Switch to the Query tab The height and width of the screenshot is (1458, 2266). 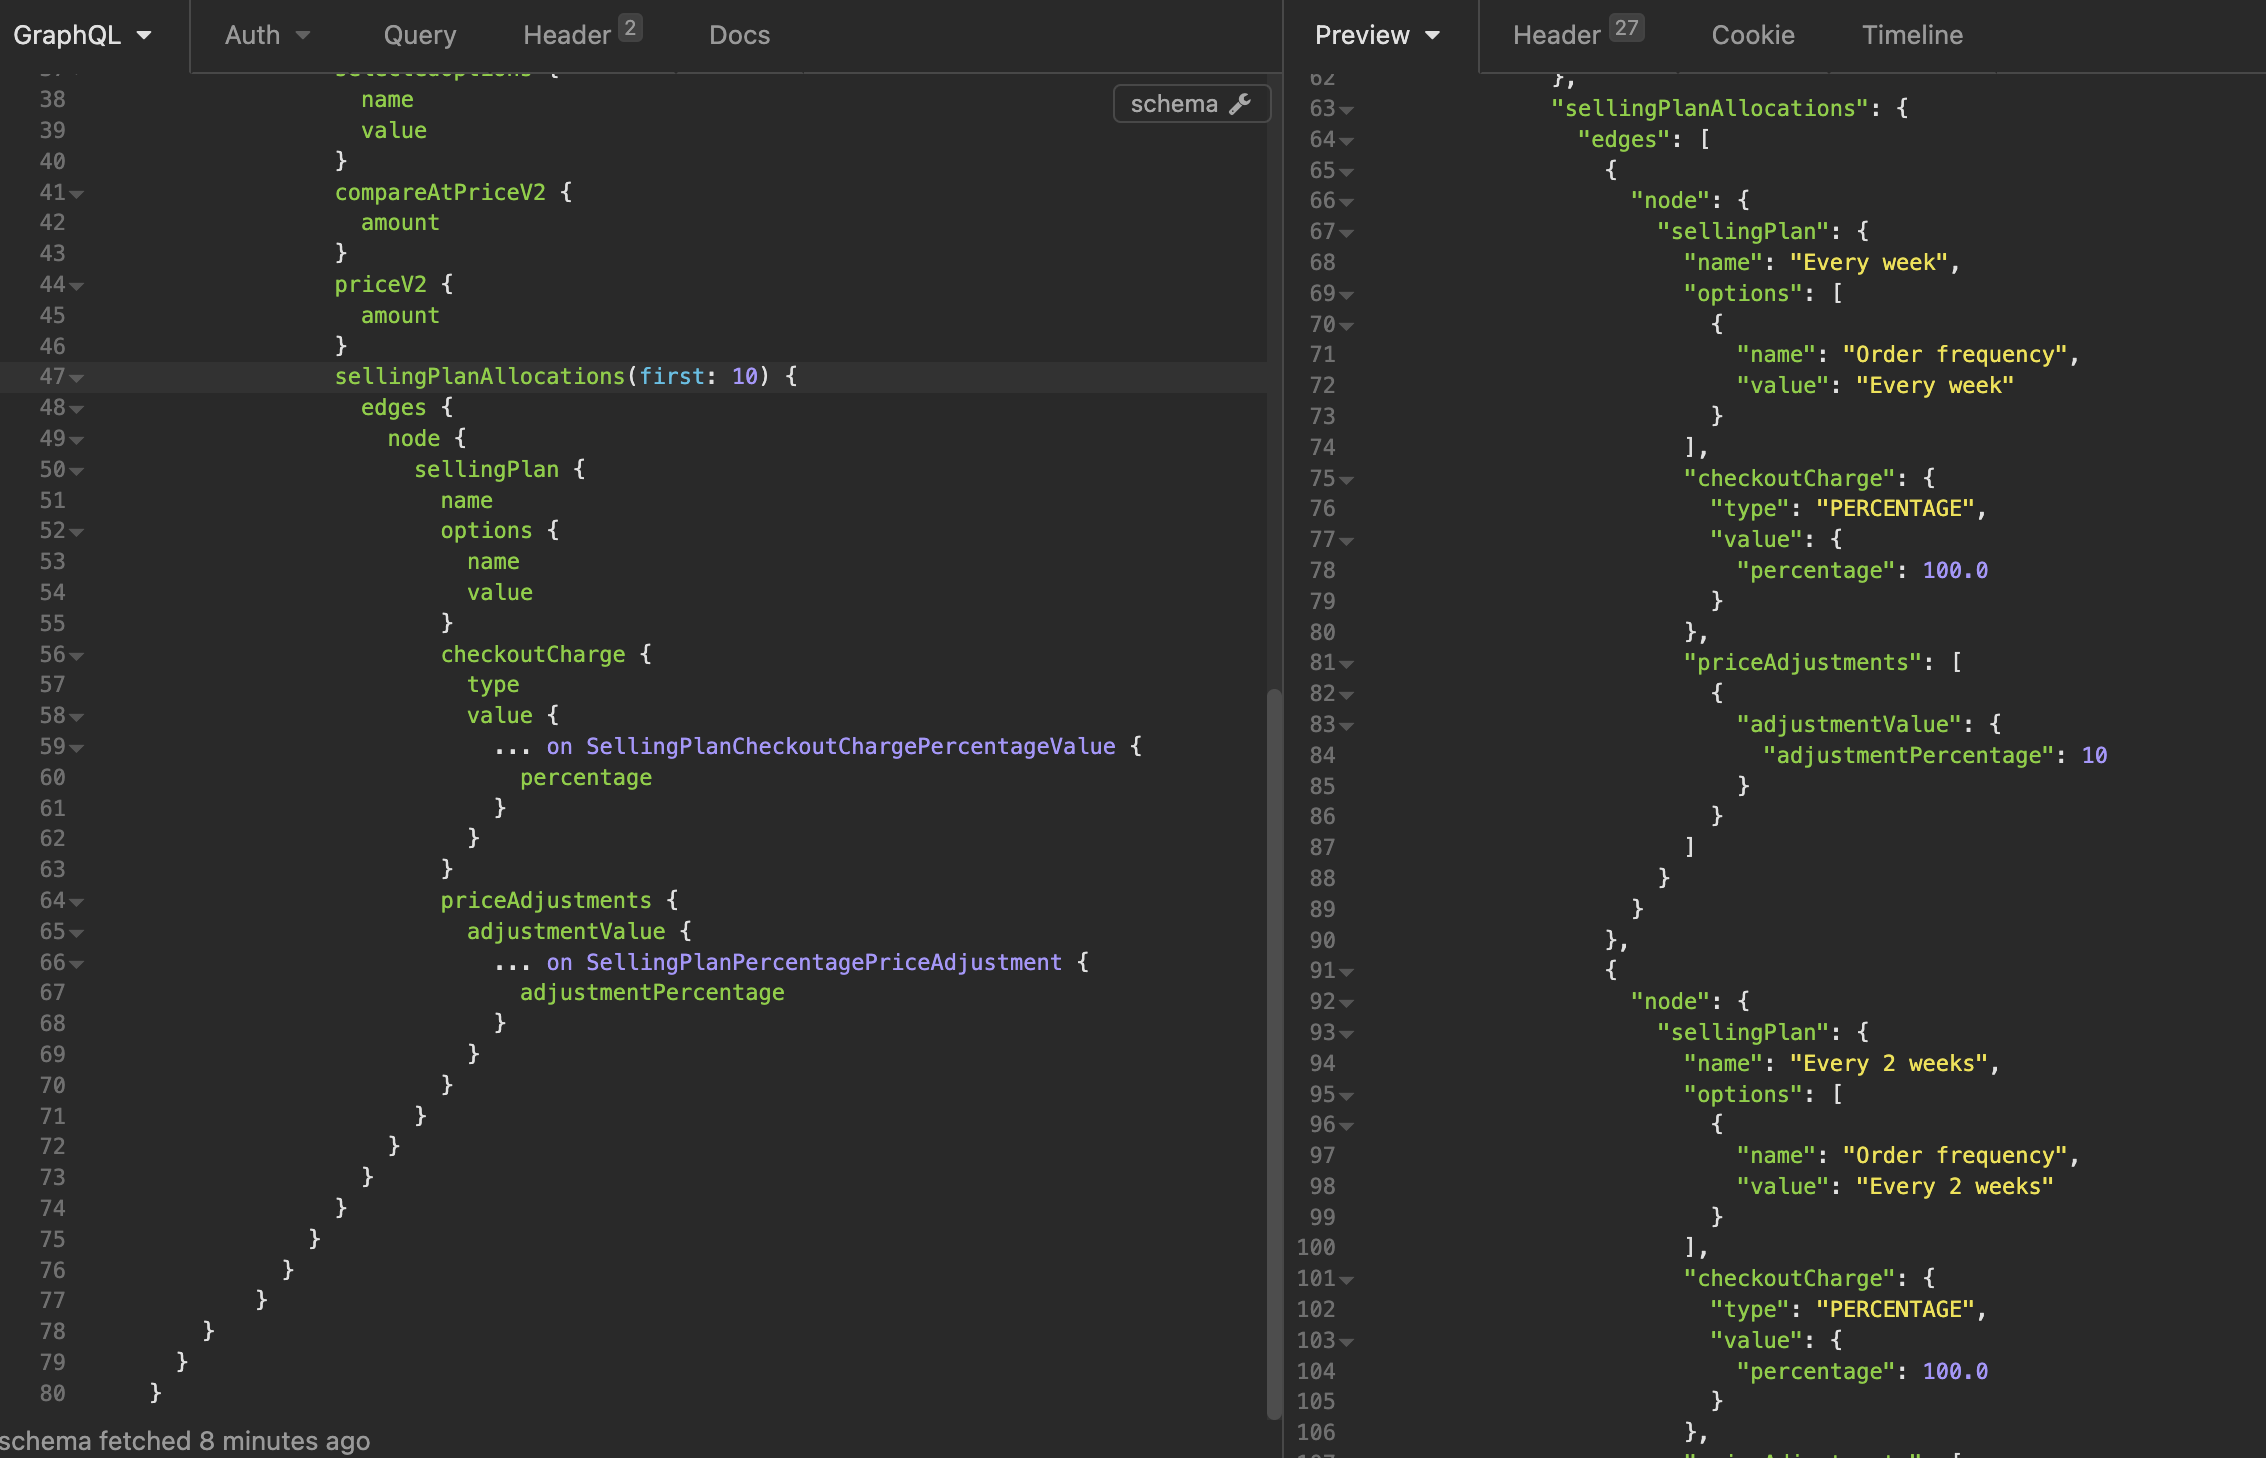pos(419,35)
